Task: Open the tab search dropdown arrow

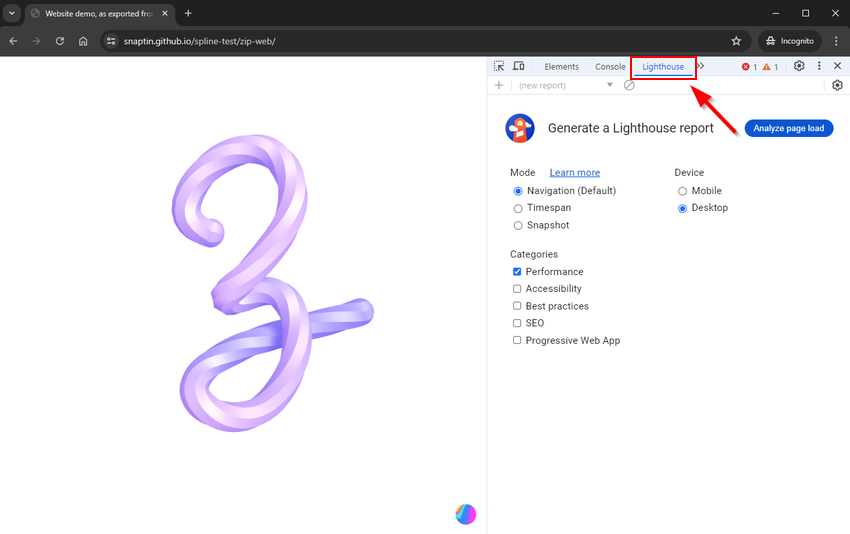Action: pos(12,13)
